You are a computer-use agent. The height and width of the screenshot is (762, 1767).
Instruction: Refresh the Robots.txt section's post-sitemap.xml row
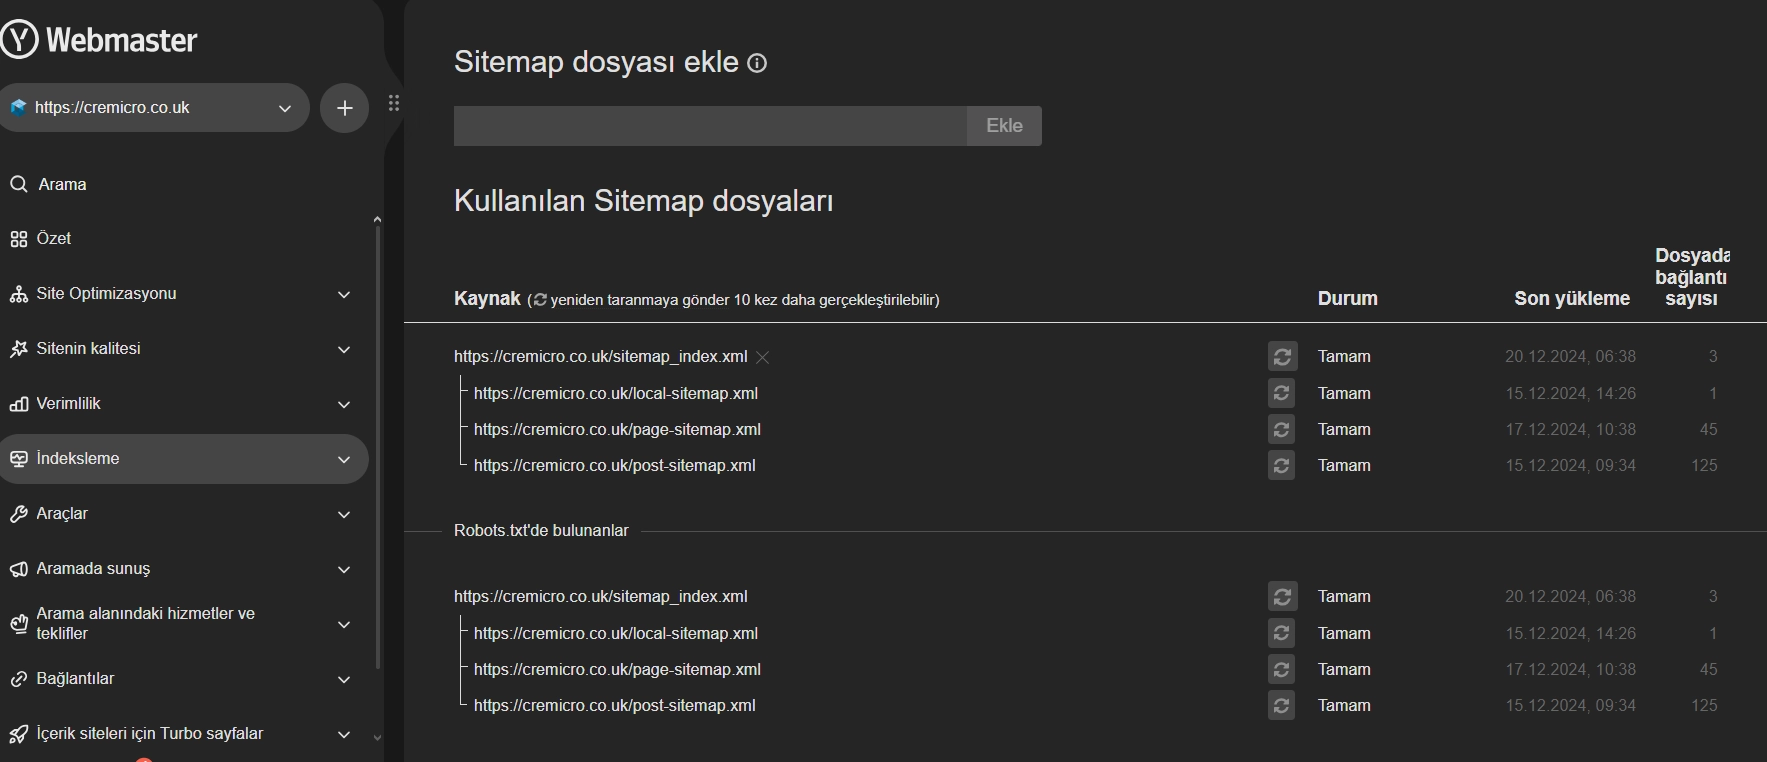click(1282, 705)
